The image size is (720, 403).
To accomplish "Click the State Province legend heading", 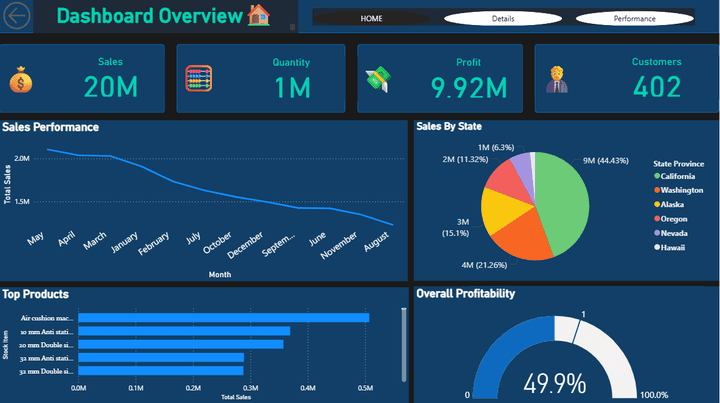I will 679,163.
